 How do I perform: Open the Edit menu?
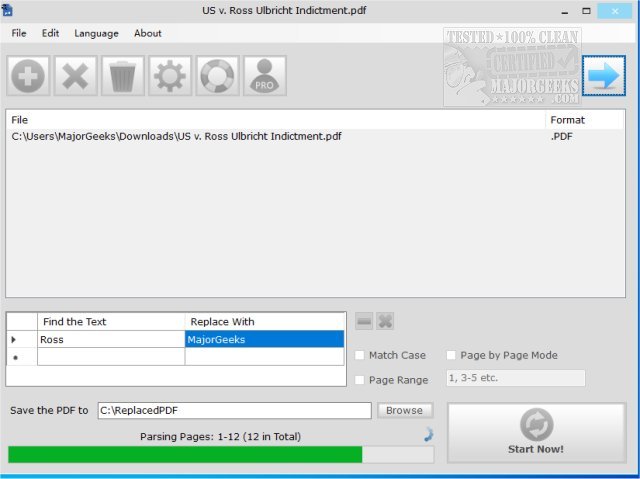tap(51, 33)
